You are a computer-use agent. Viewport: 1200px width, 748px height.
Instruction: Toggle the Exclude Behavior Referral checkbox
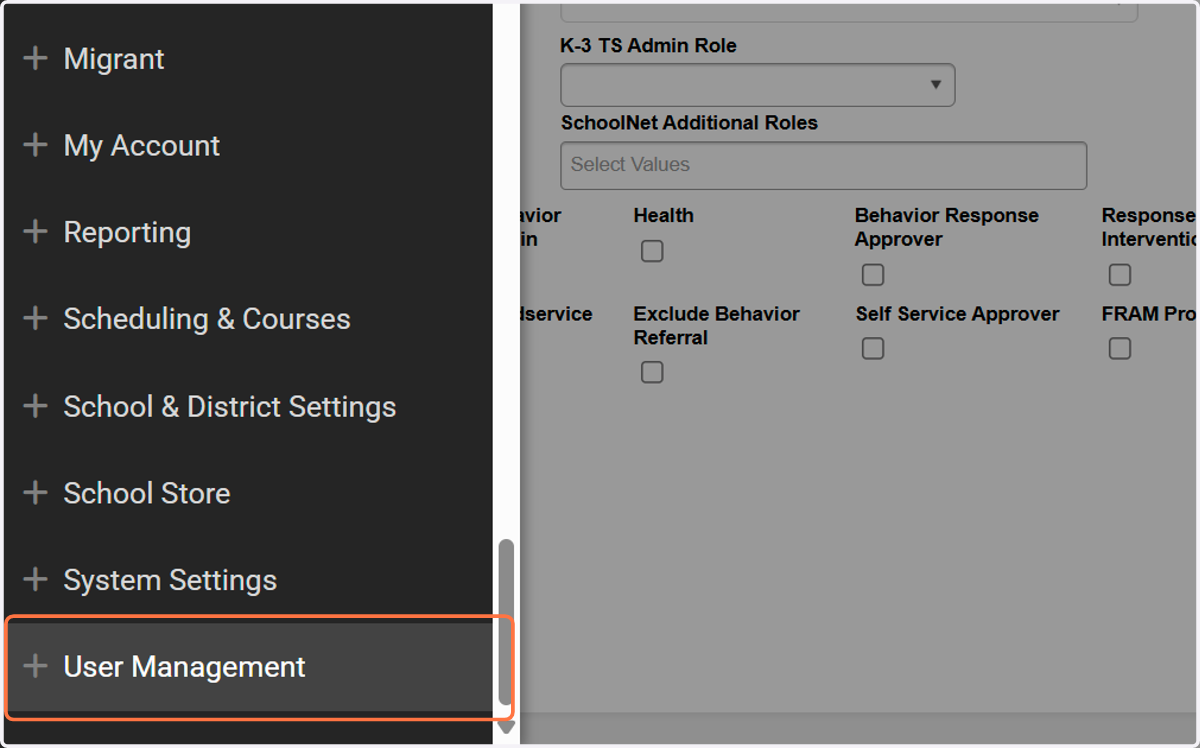click(652, 372)
